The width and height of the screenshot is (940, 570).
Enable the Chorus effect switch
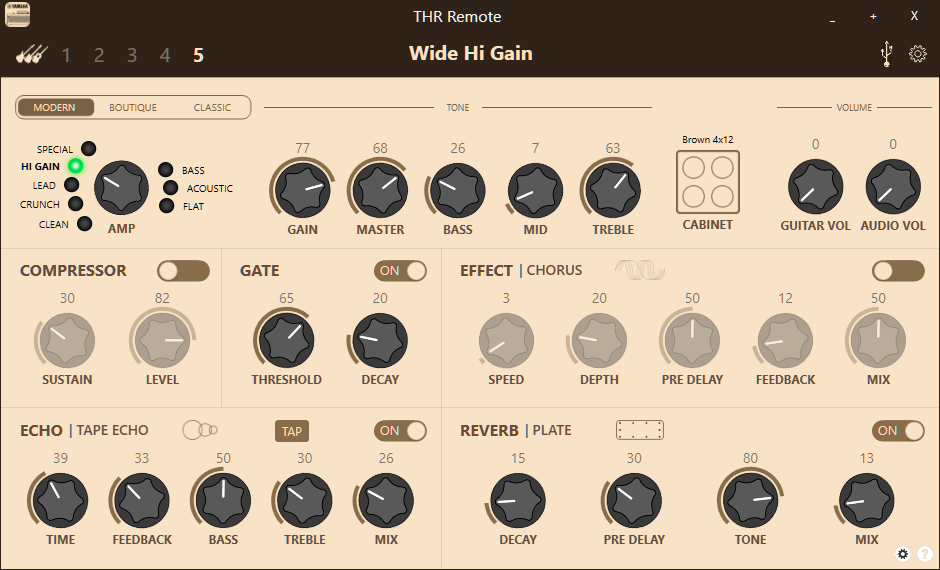898,271
